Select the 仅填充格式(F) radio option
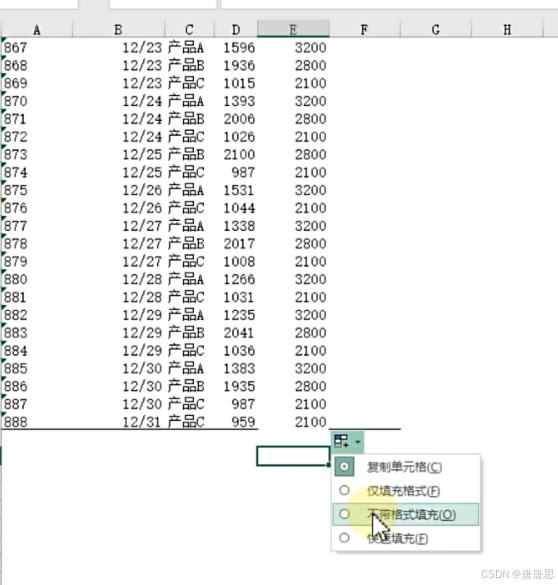 click(x=405, y=491)
